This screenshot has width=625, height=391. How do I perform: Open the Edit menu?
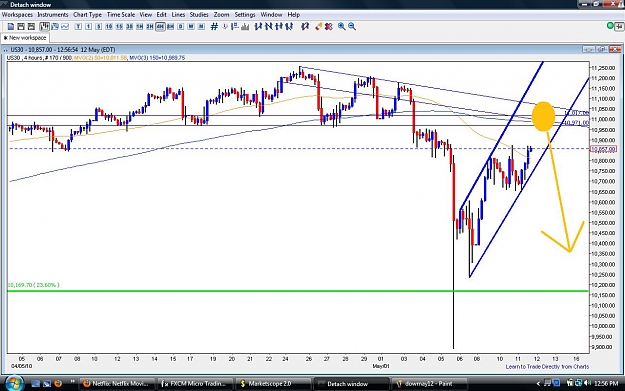pyautogui.click(x=161, y=15)
